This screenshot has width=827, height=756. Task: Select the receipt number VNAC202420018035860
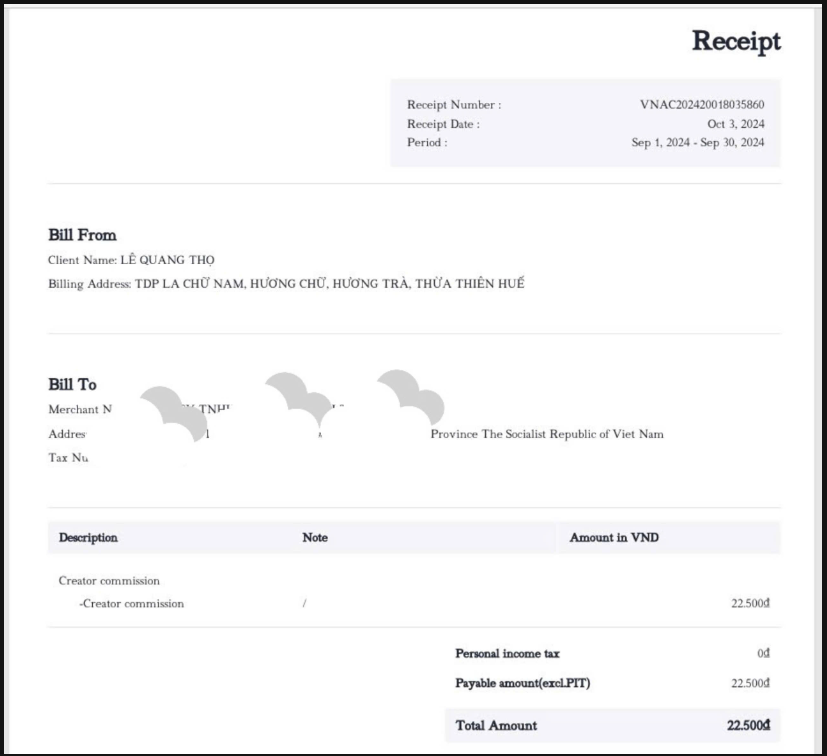click(702, 104)
